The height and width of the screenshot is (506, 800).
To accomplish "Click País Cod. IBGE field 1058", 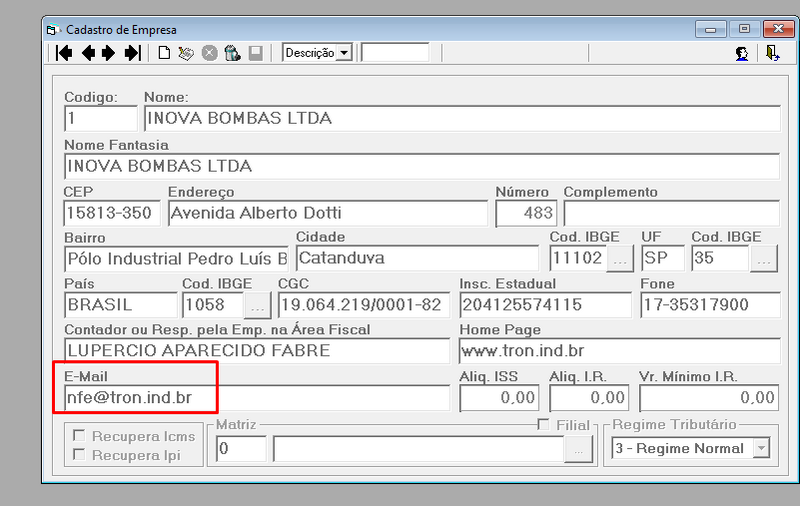I will click(214, 305).
